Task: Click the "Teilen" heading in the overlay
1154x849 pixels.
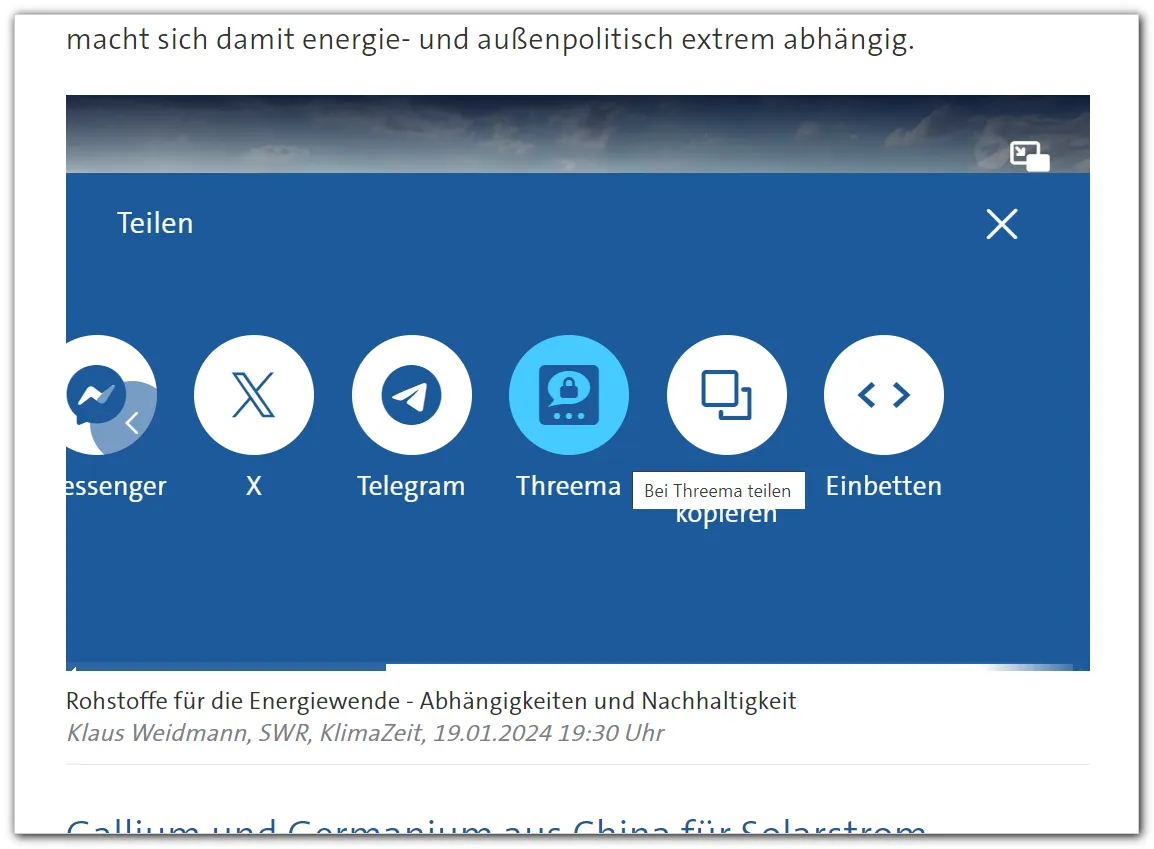Action: 155,223
